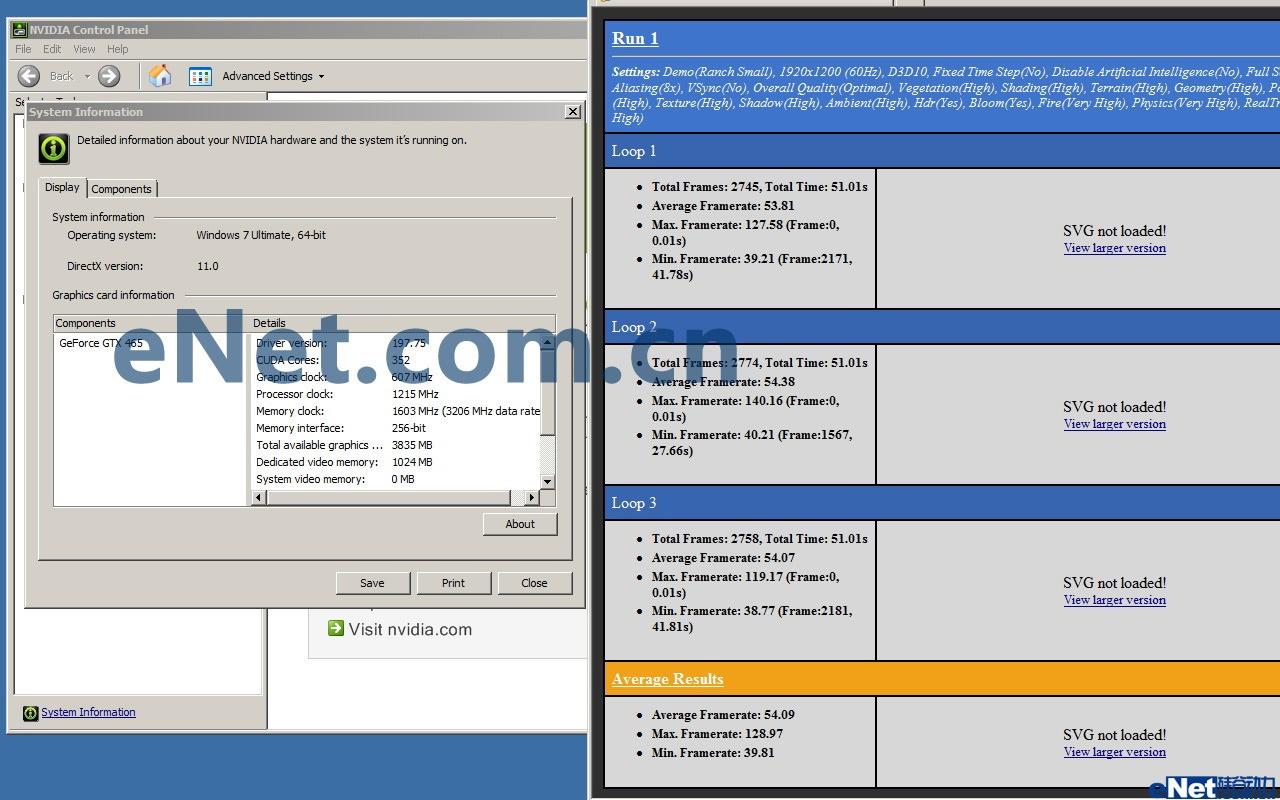
Task: Click the Advanced Settings grid icon
Action: [200, 75]
